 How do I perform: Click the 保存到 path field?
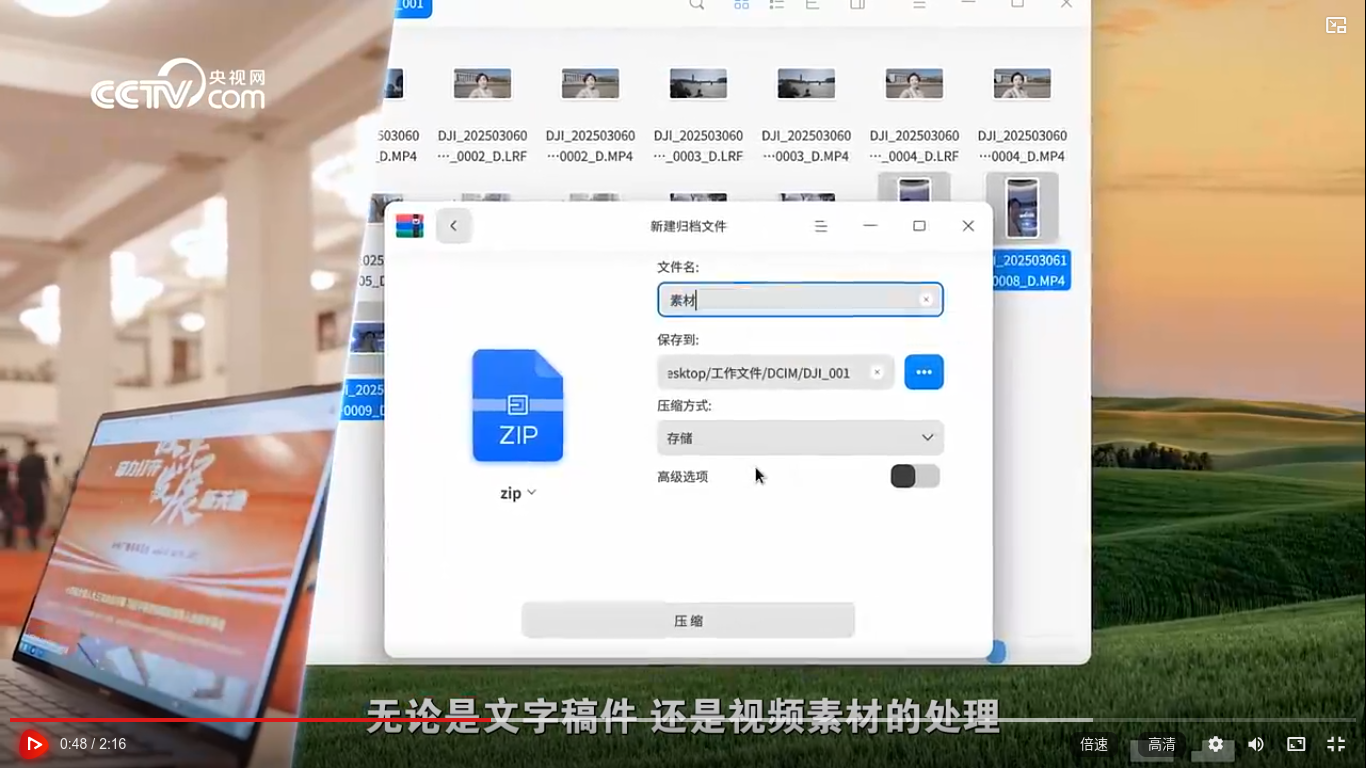pos(776,372)
